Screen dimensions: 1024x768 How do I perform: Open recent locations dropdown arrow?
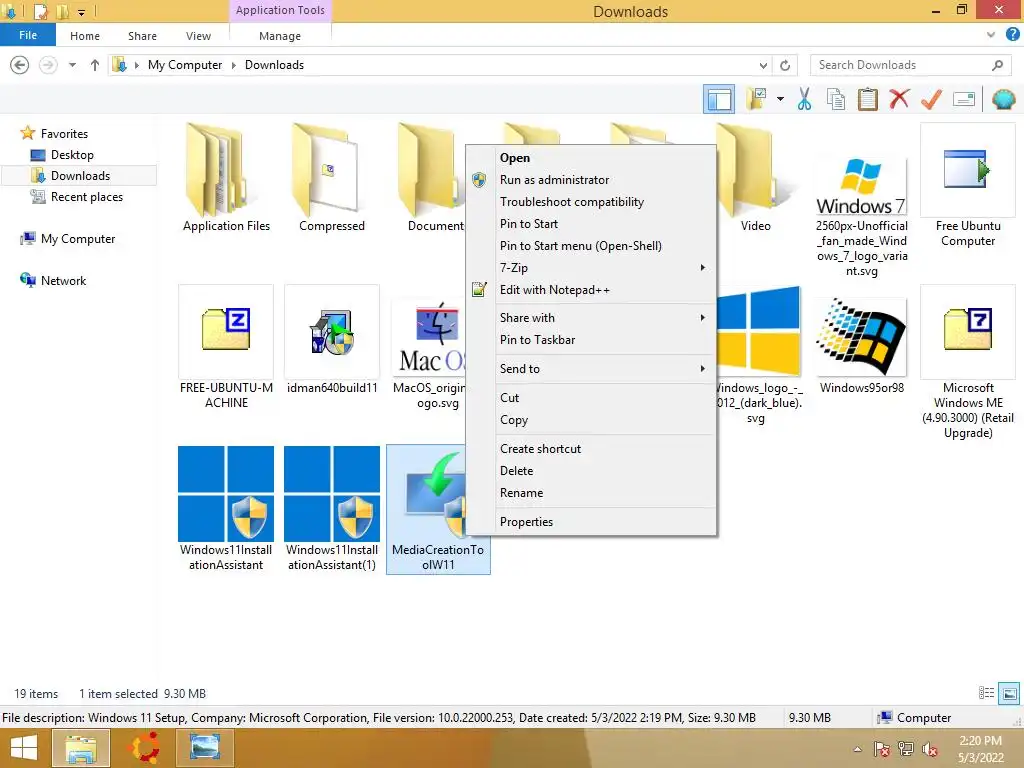[x=72, y=65]
